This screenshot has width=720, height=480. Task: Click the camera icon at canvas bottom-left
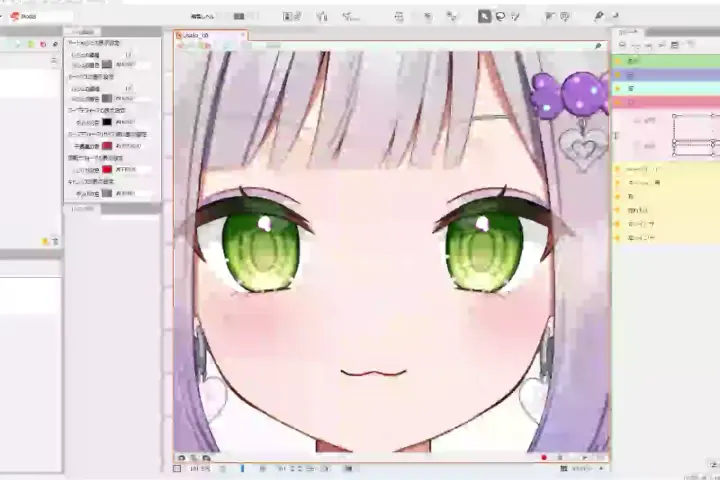coord(181,457)
